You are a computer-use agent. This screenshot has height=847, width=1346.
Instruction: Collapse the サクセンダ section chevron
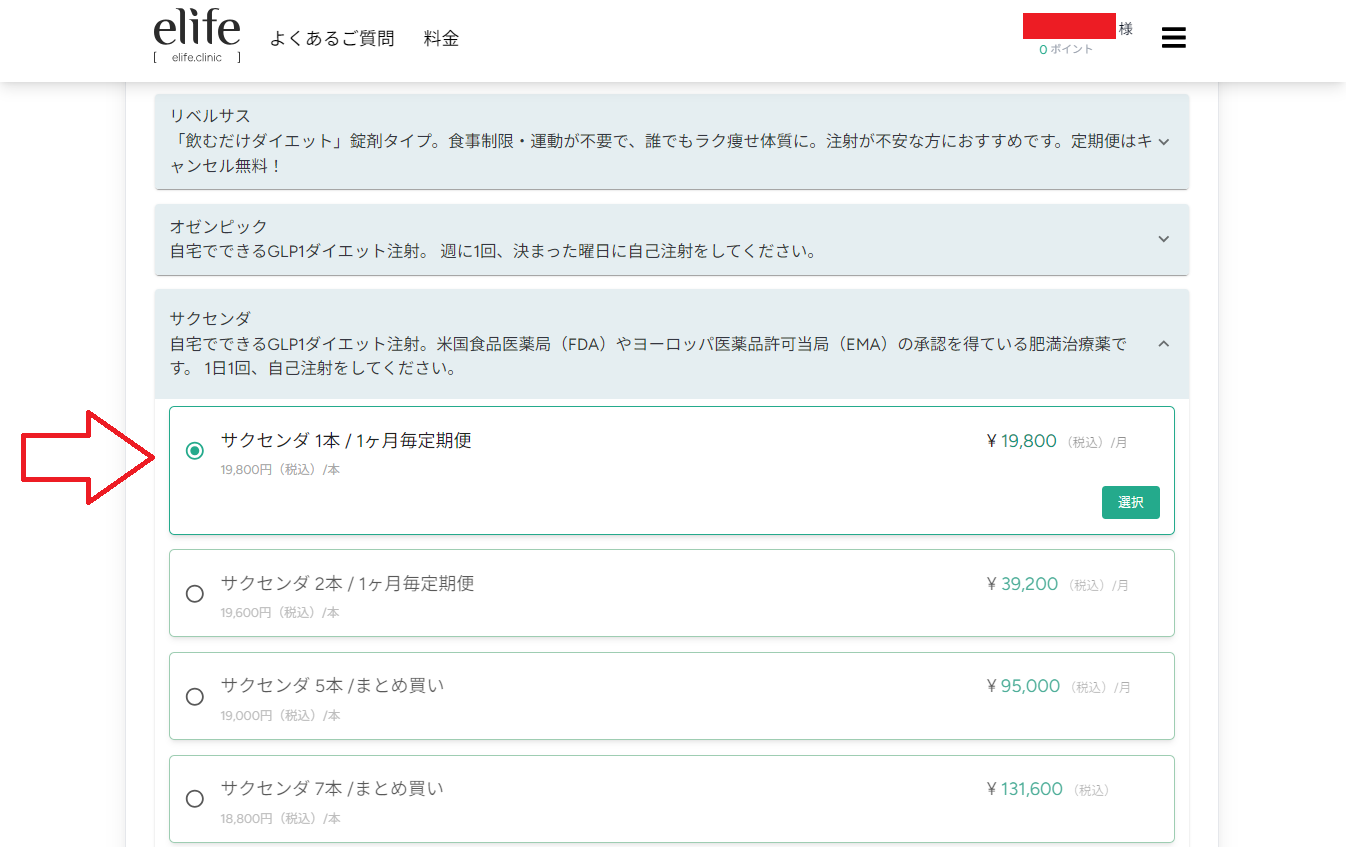[x=1163, y=344]
